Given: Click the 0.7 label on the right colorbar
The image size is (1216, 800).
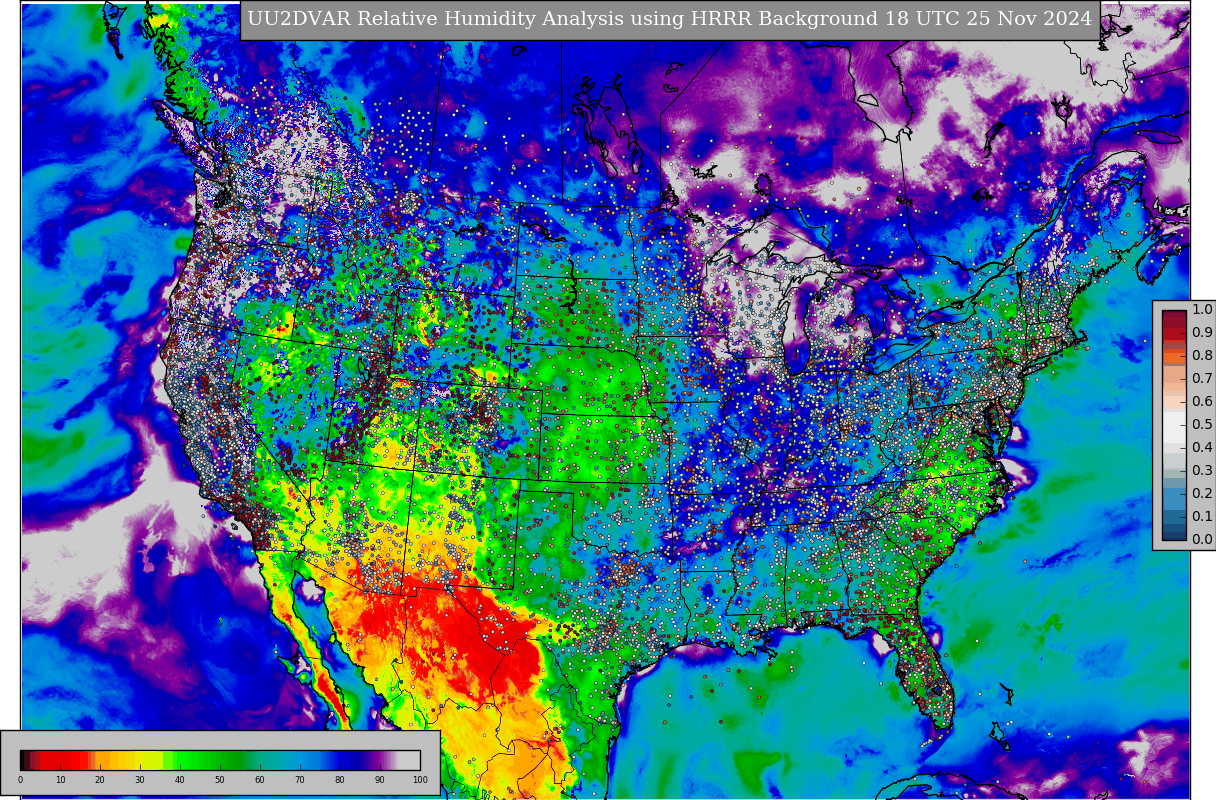Looking at the screenshot, I should (1202, 379).
